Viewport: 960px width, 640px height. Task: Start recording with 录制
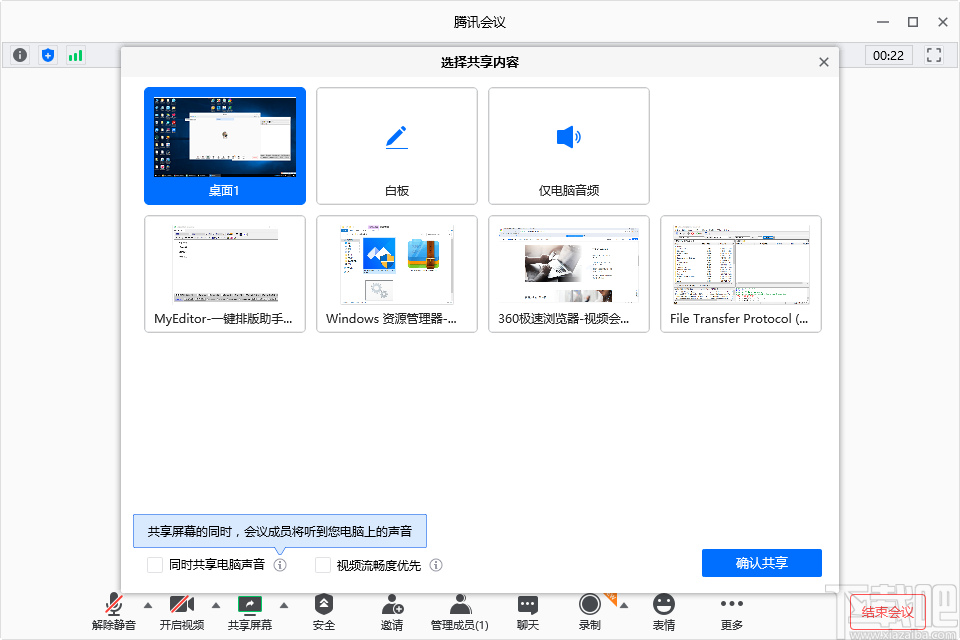tap(590, 612)
